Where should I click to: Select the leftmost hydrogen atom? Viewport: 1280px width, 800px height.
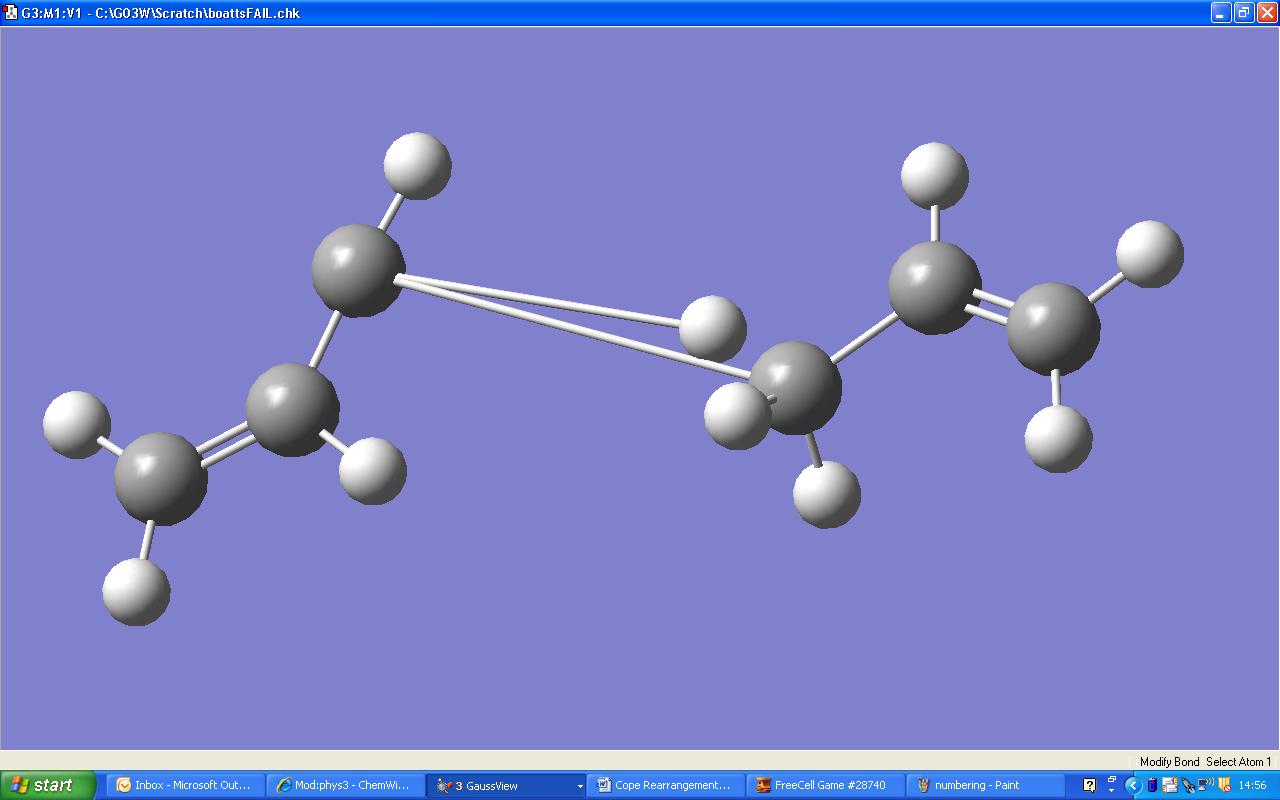click(x=77, y=425)
